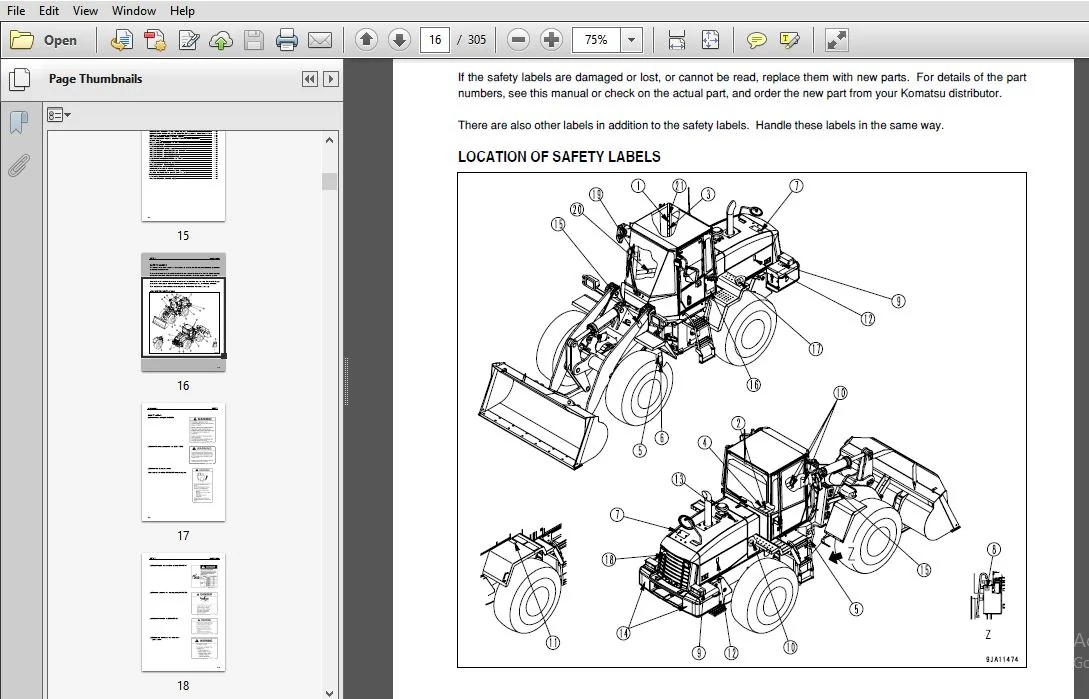
Task: Open the Window menu
Action: click(134, 10)
